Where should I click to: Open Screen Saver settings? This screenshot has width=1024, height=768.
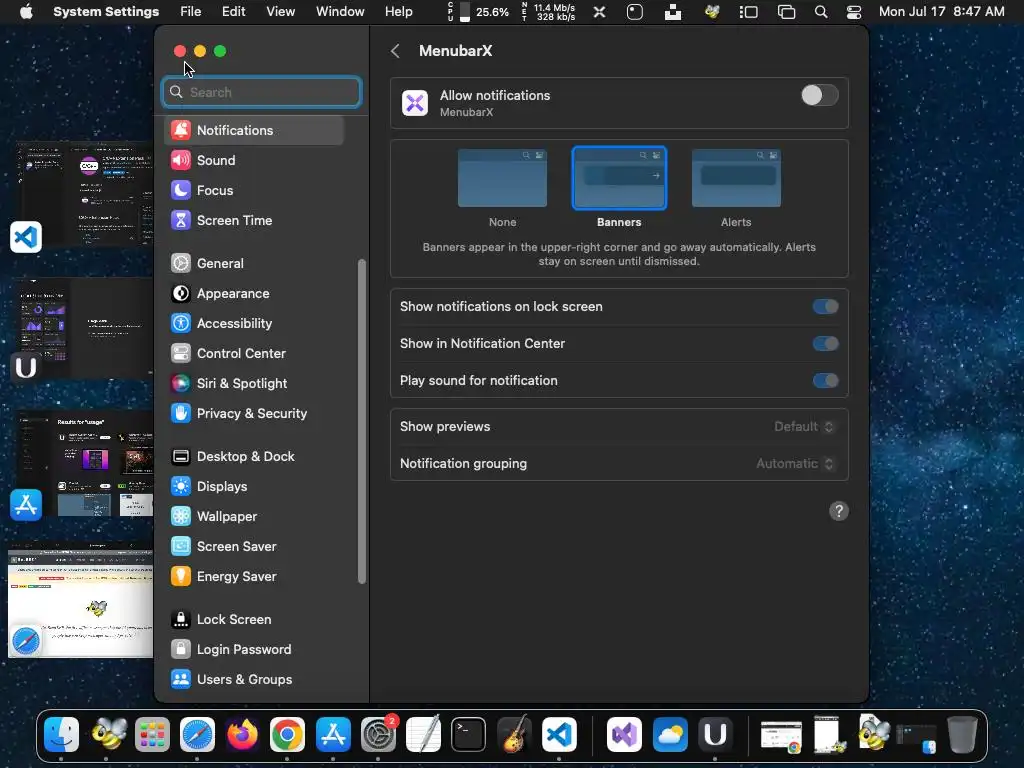click(x=254, y=547)
